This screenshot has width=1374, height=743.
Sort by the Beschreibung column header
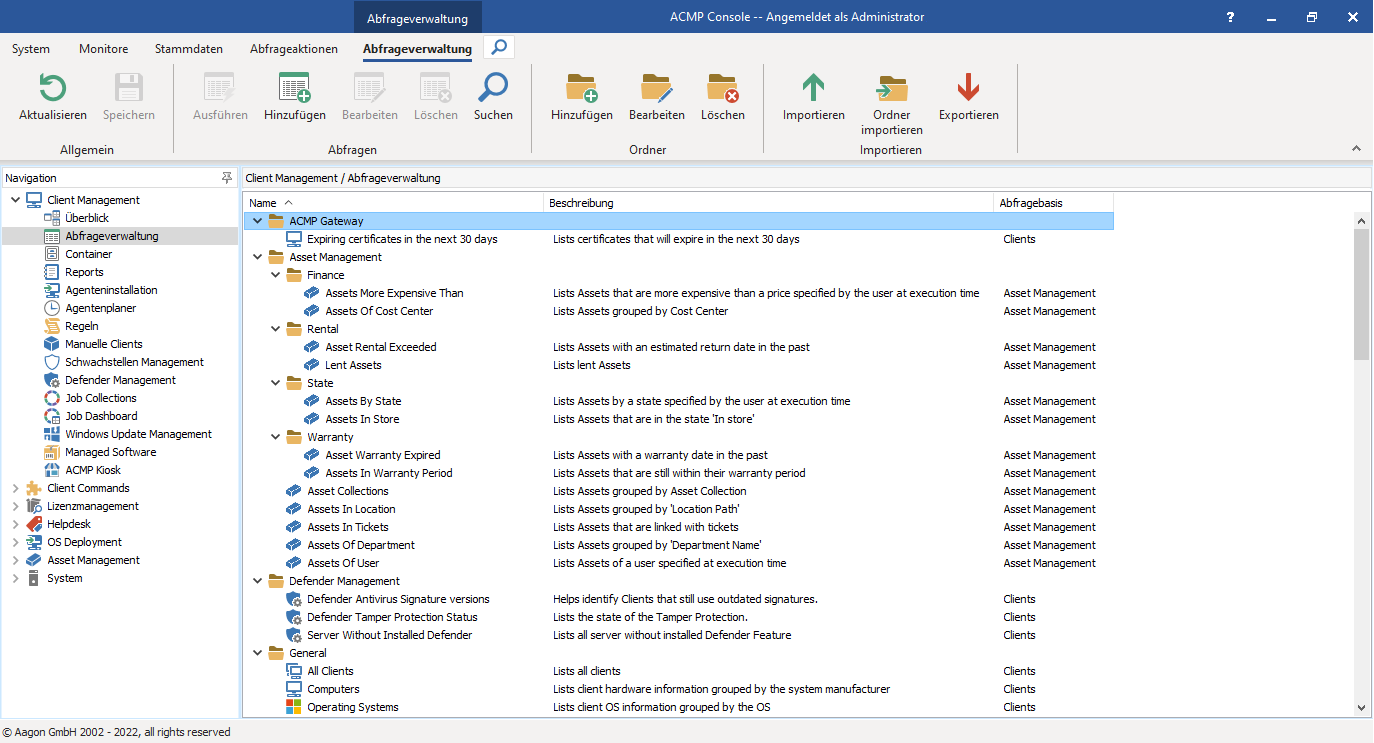coord(768,203)
